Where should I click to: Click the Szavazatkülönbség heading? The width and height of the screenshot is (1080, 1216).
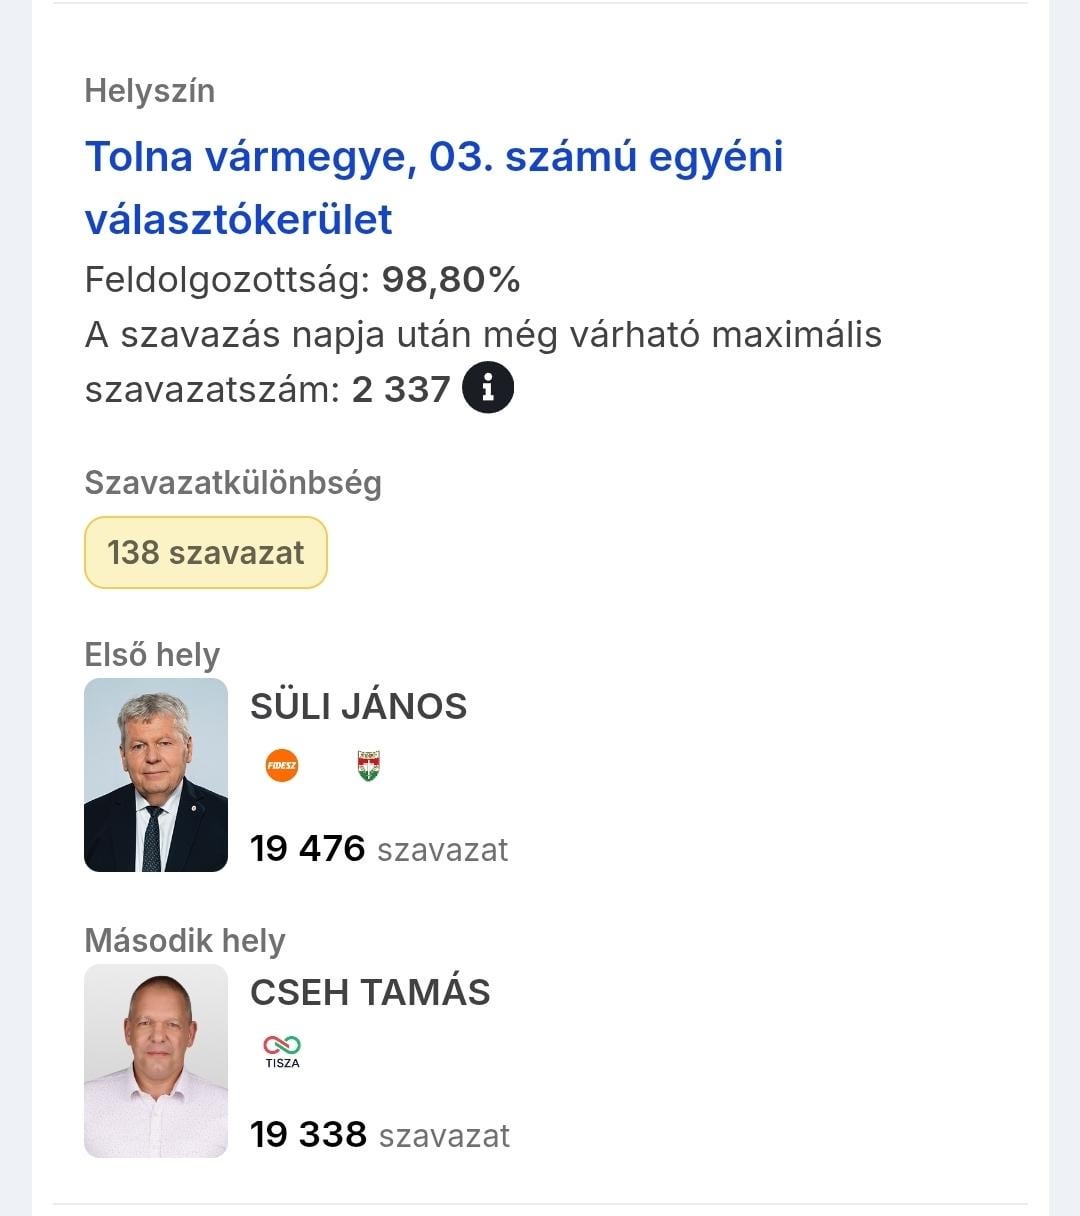click(x=233, y=483)
